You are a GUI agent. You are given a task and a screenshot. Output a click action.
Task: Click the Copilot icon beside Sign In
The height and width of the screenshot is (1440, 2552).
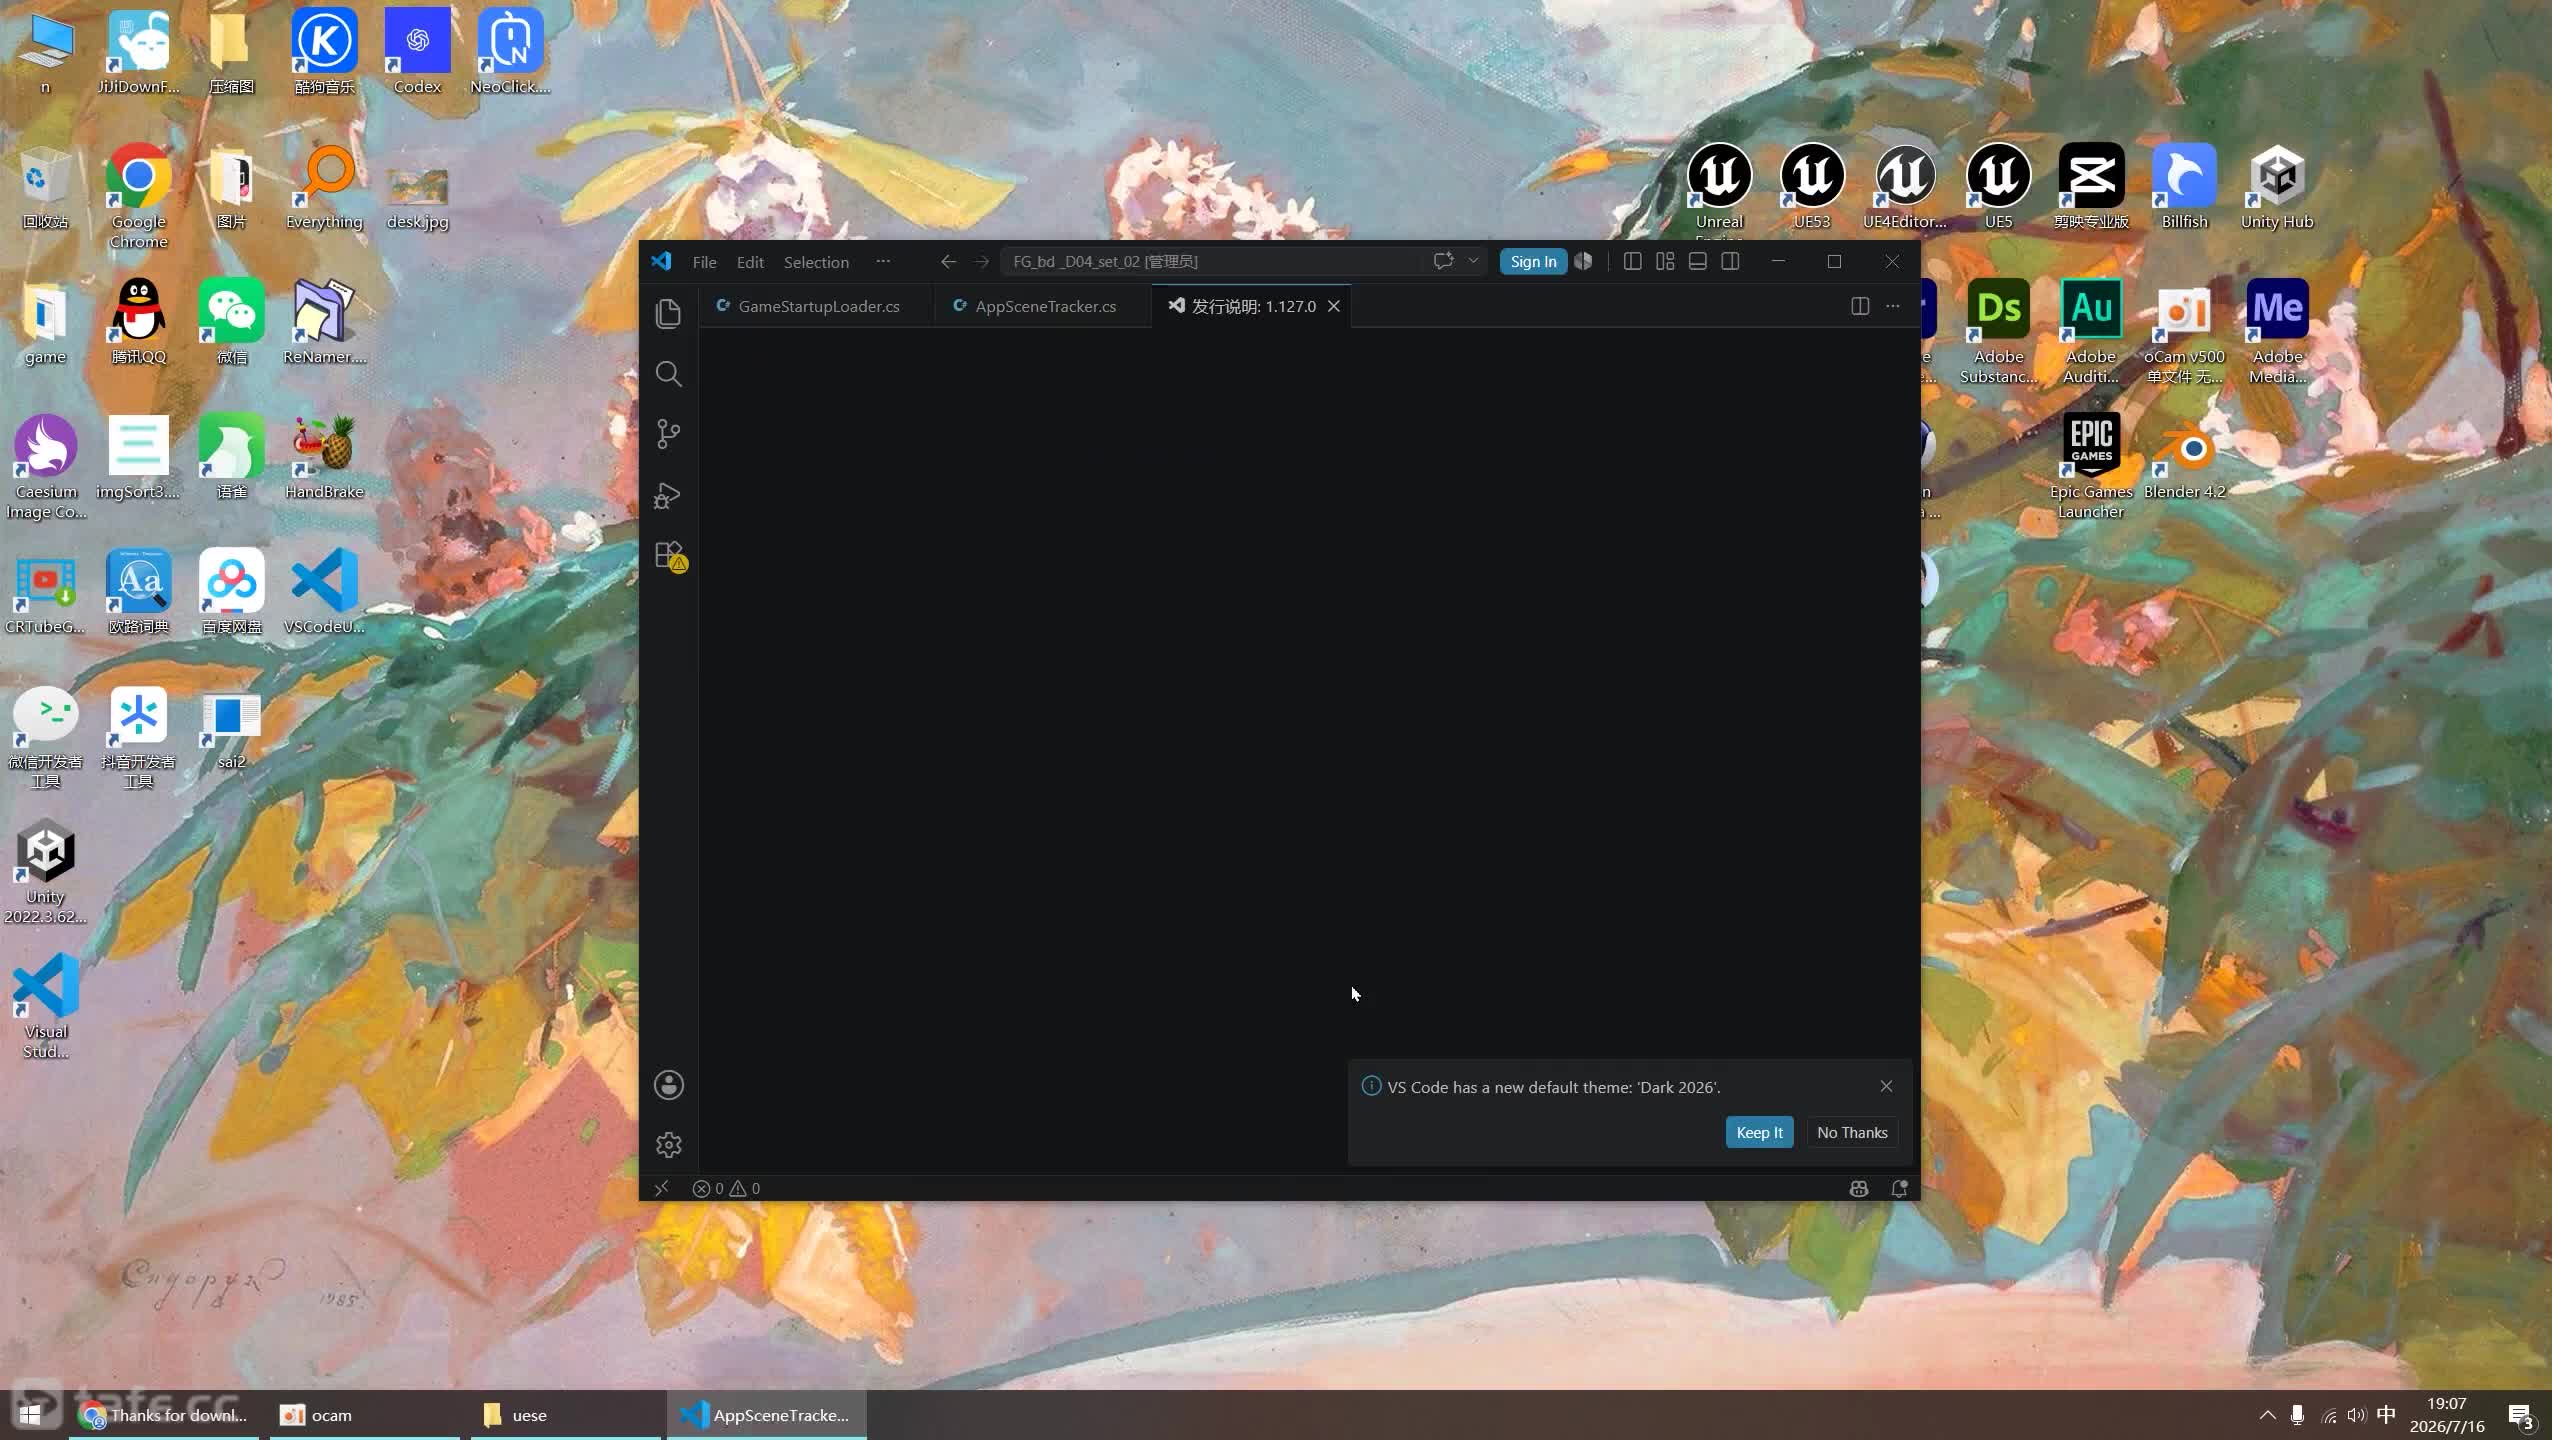coord(1583,261)
